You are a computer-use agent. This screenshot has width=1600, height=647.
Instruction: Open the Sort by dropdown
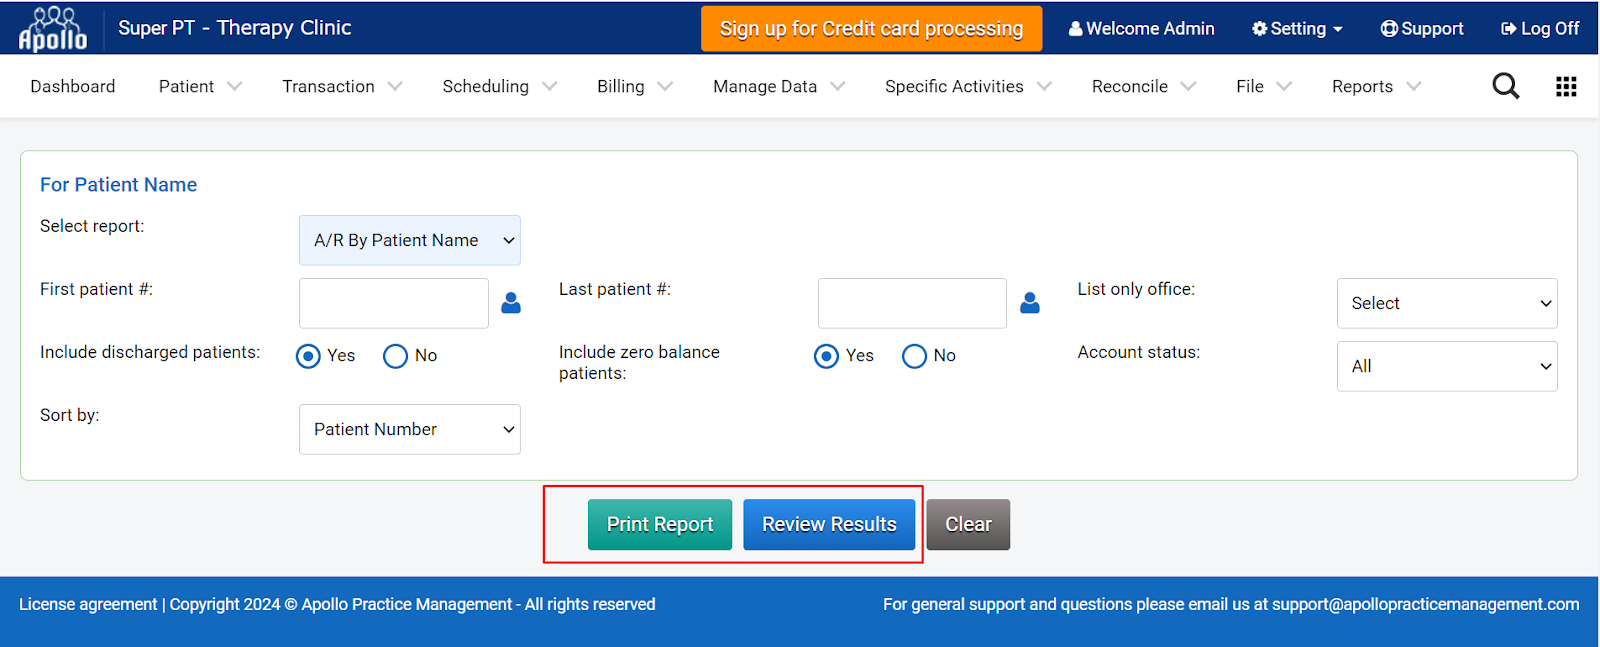(x=410, y=429)
